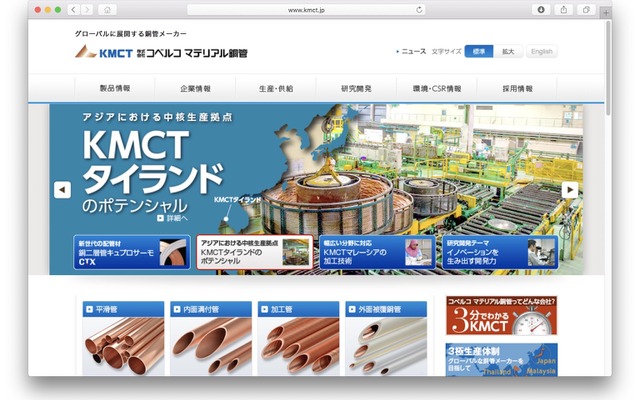Open the 研究開発 menu
This screenshot has height=400, width=640.
(x=356, y=88)
